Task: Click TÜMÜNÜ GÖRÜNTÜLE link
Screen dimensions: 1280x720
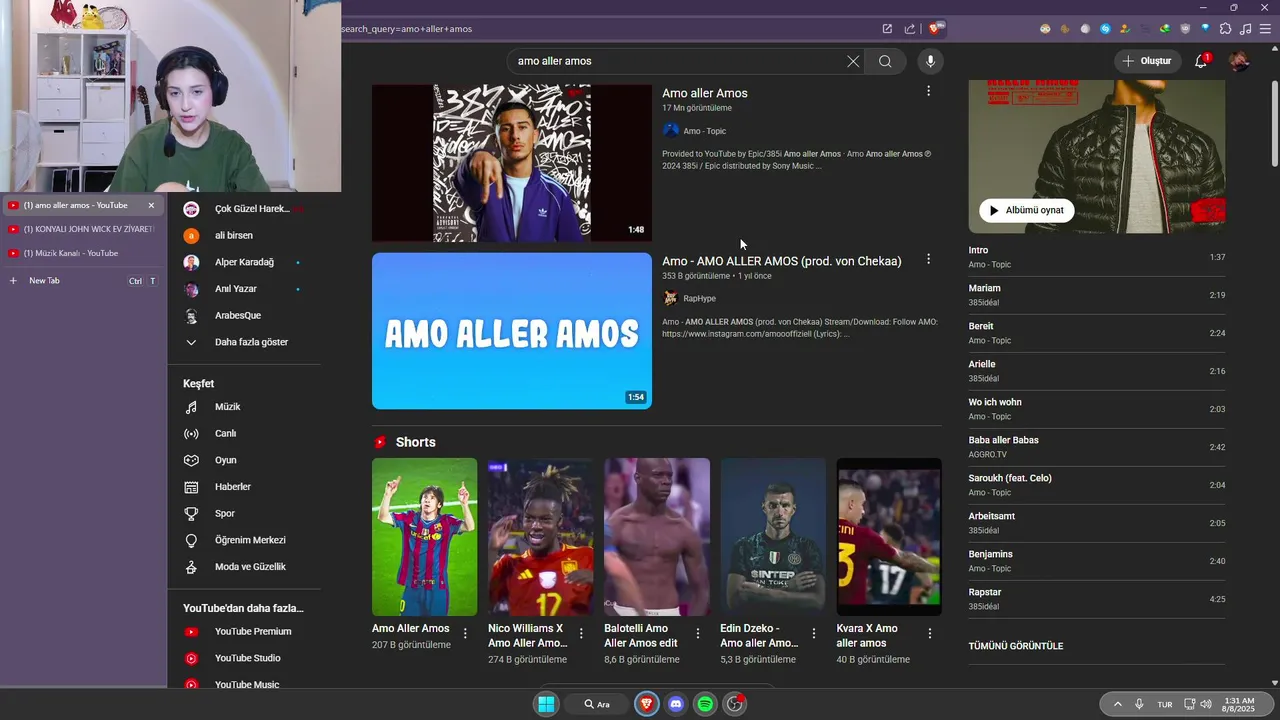Action: tap(1016, 646)
